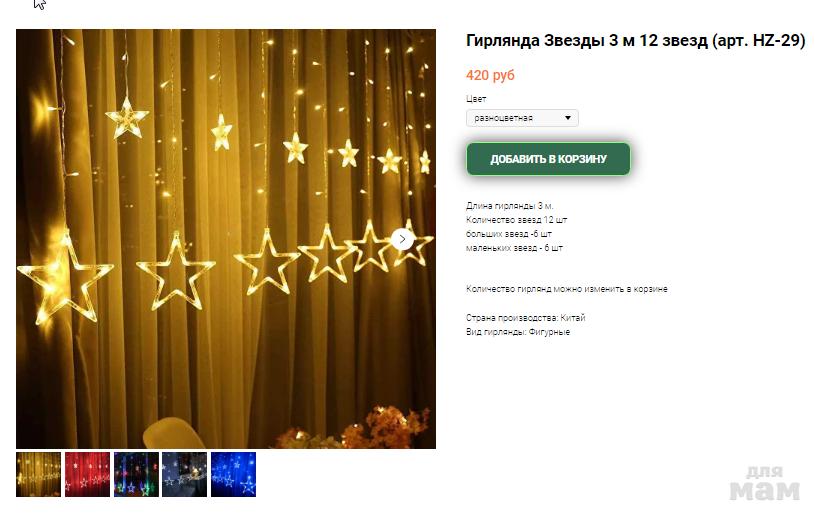Select the white stars garland thumbnail
Screen dimensions: 815x515
click(185, 474)
